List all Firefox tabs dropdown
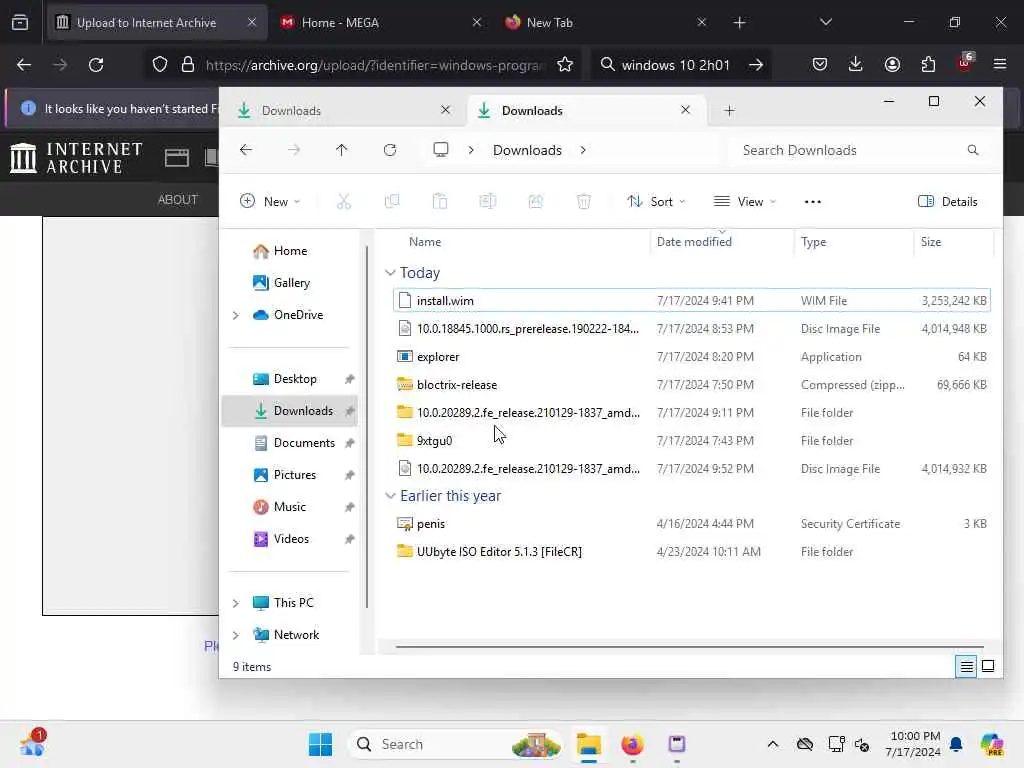1024x768 pixels. (x=825, y=22)
